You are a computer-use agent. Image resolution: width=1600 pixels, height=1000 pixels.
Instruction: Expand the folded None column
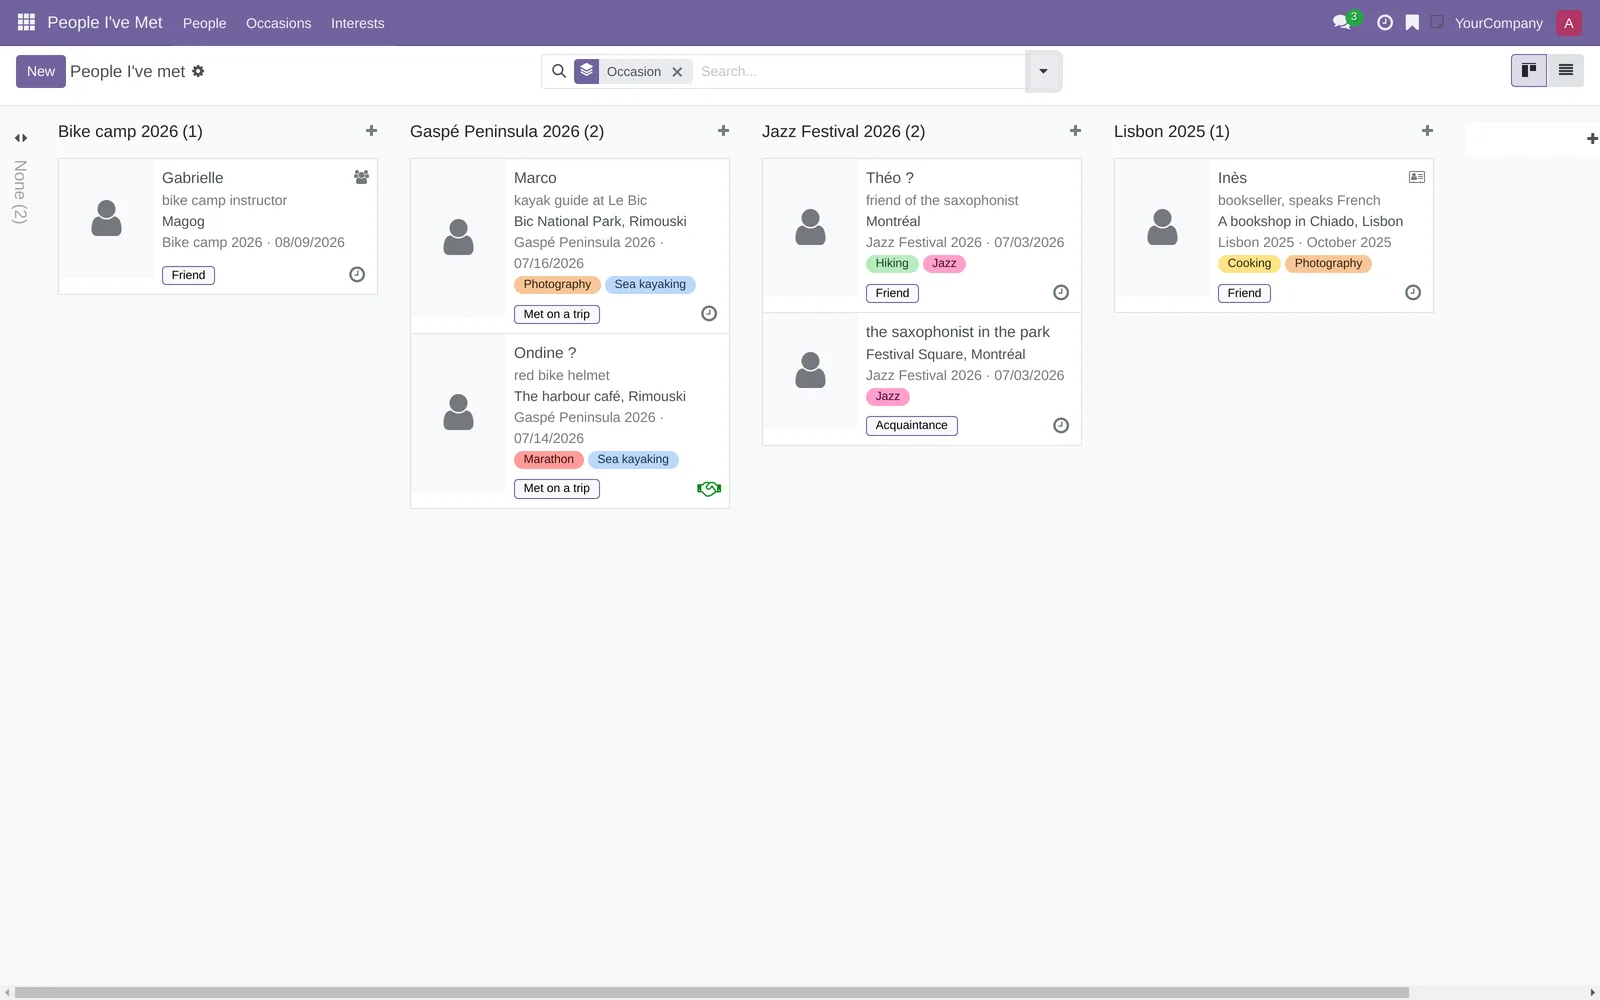coord(20,138)
